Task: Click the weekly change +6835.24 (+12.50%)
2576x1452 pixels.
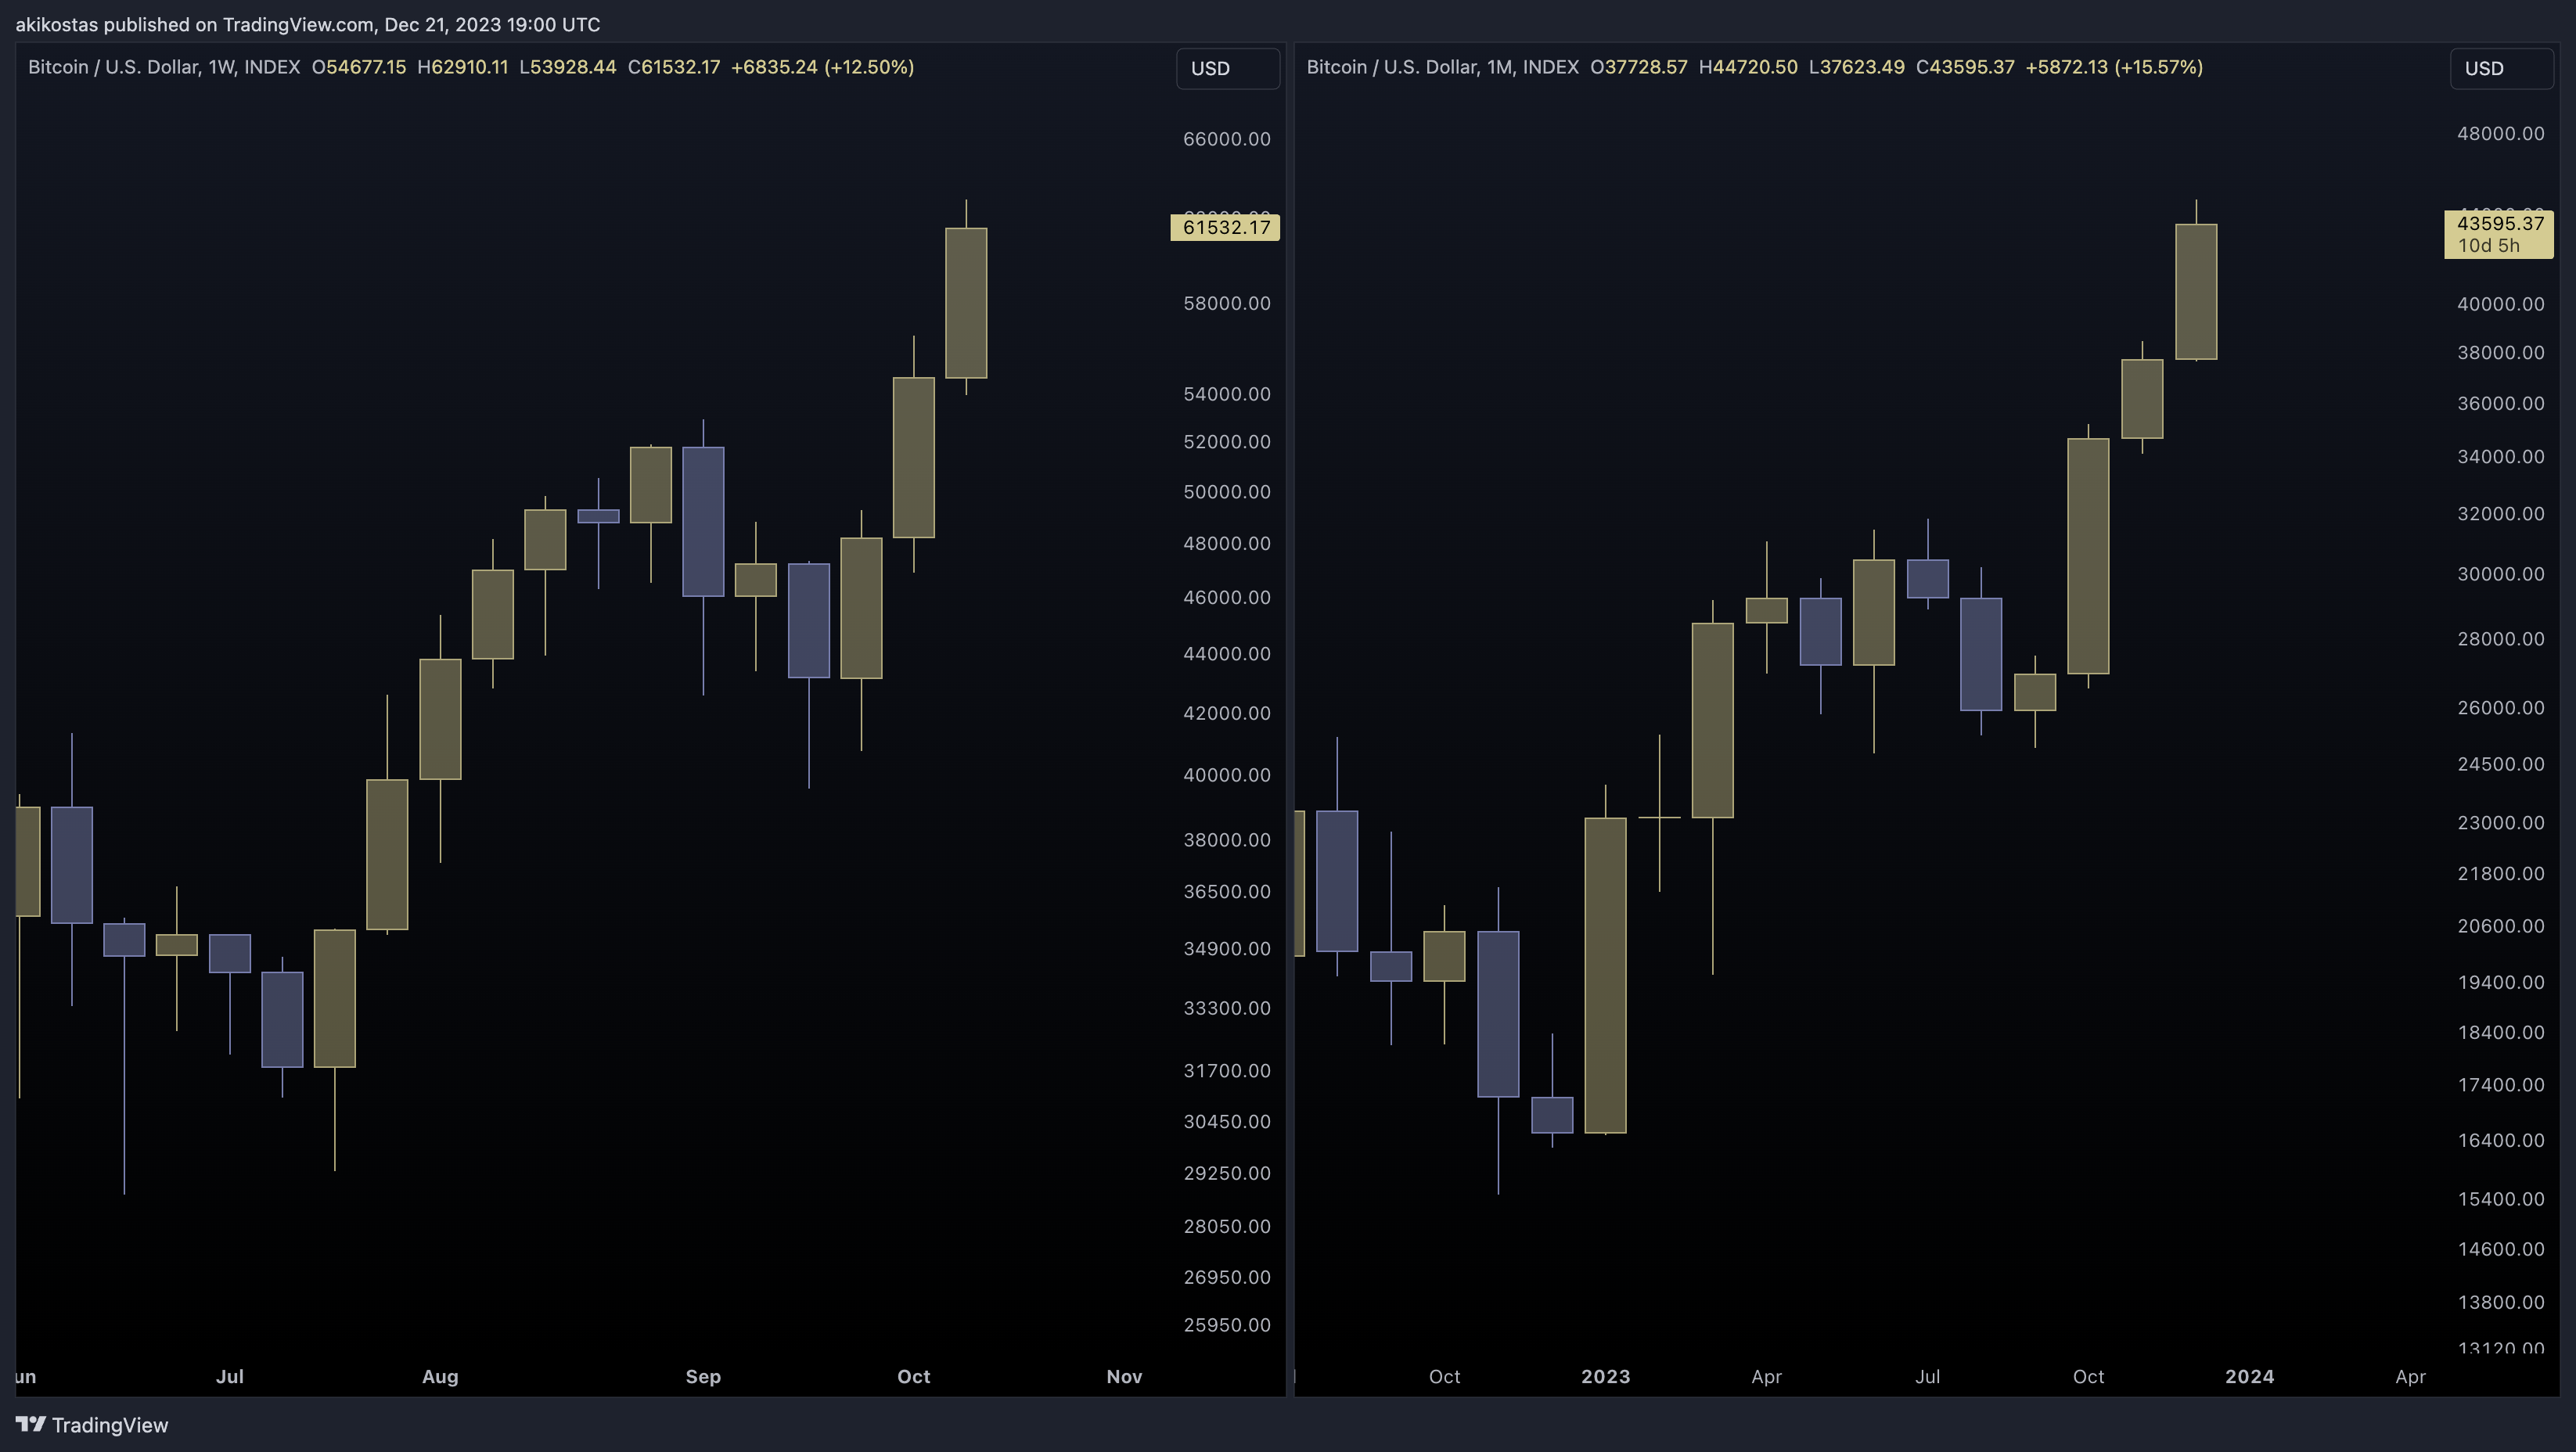Action: (x=823, y=67)
